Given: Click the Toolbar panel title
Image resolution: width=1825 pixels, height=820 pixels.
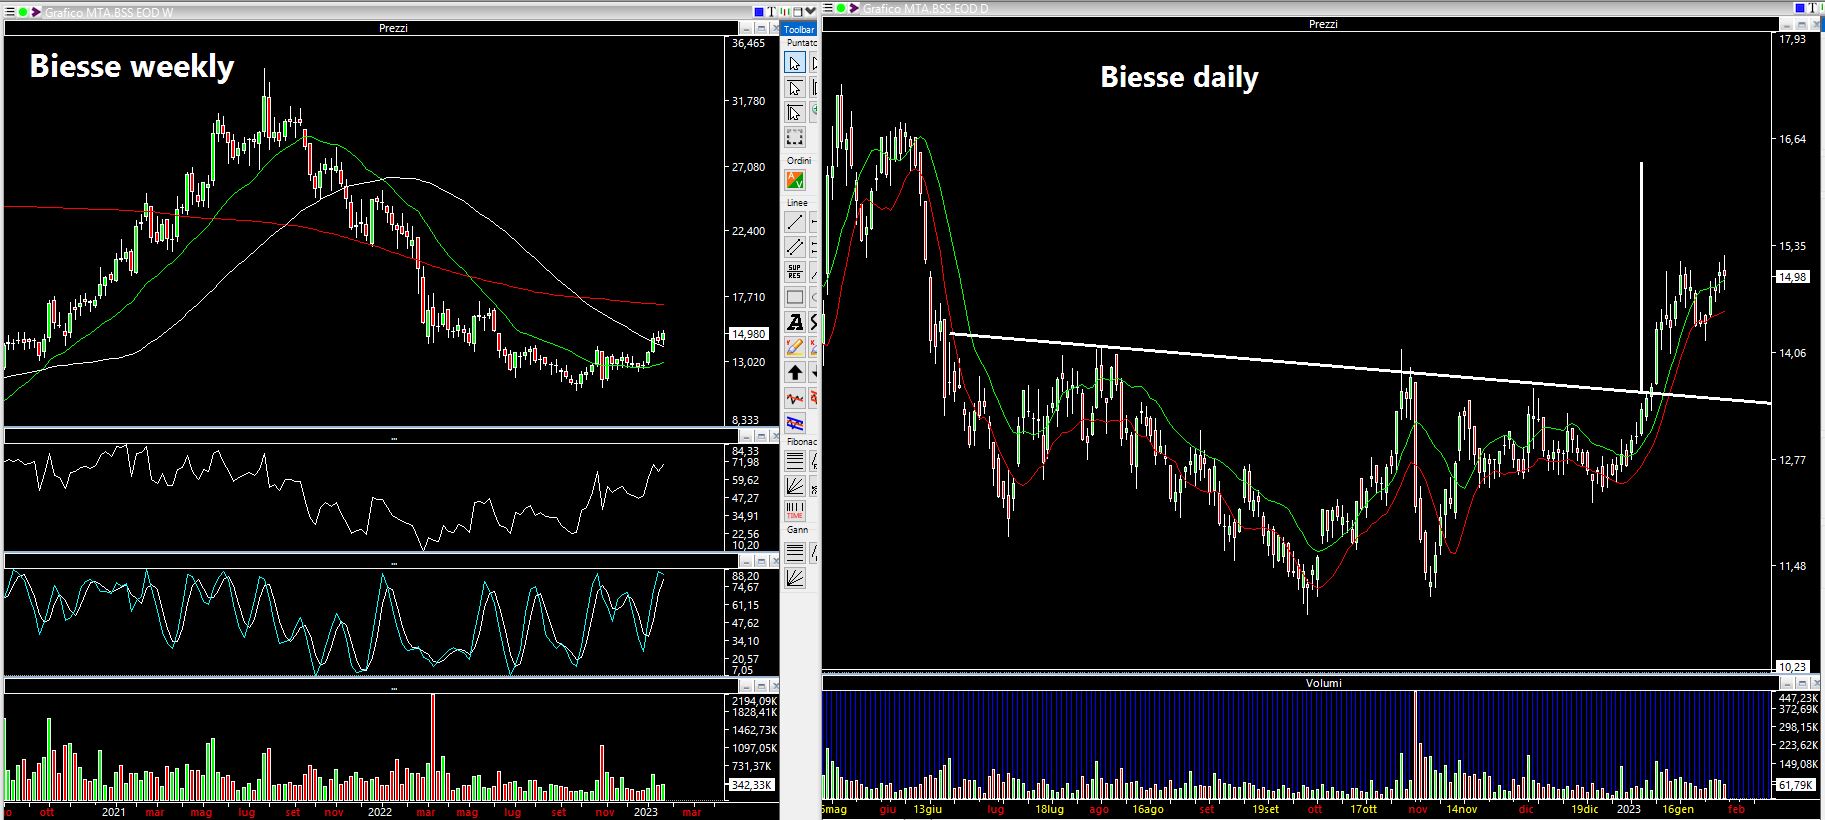Looking at the screenshot, I should (x=799, y=29).
